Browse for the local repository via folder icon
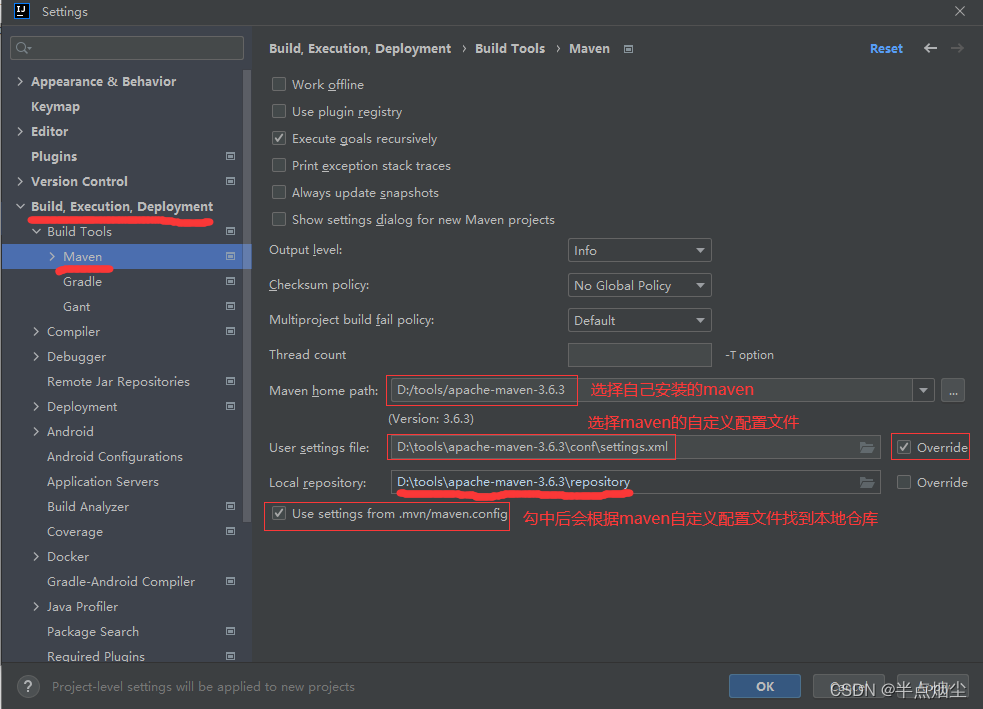 pyautogui.click(x=867, y=483)
